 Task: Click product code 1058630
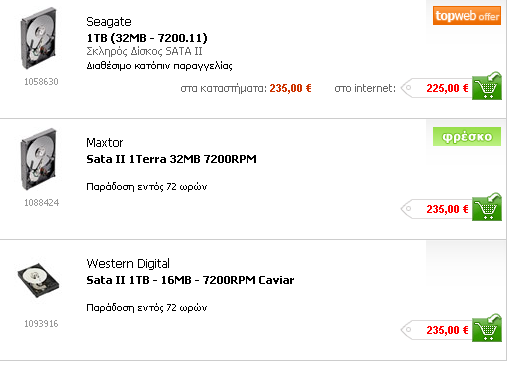tap(41, 82)
